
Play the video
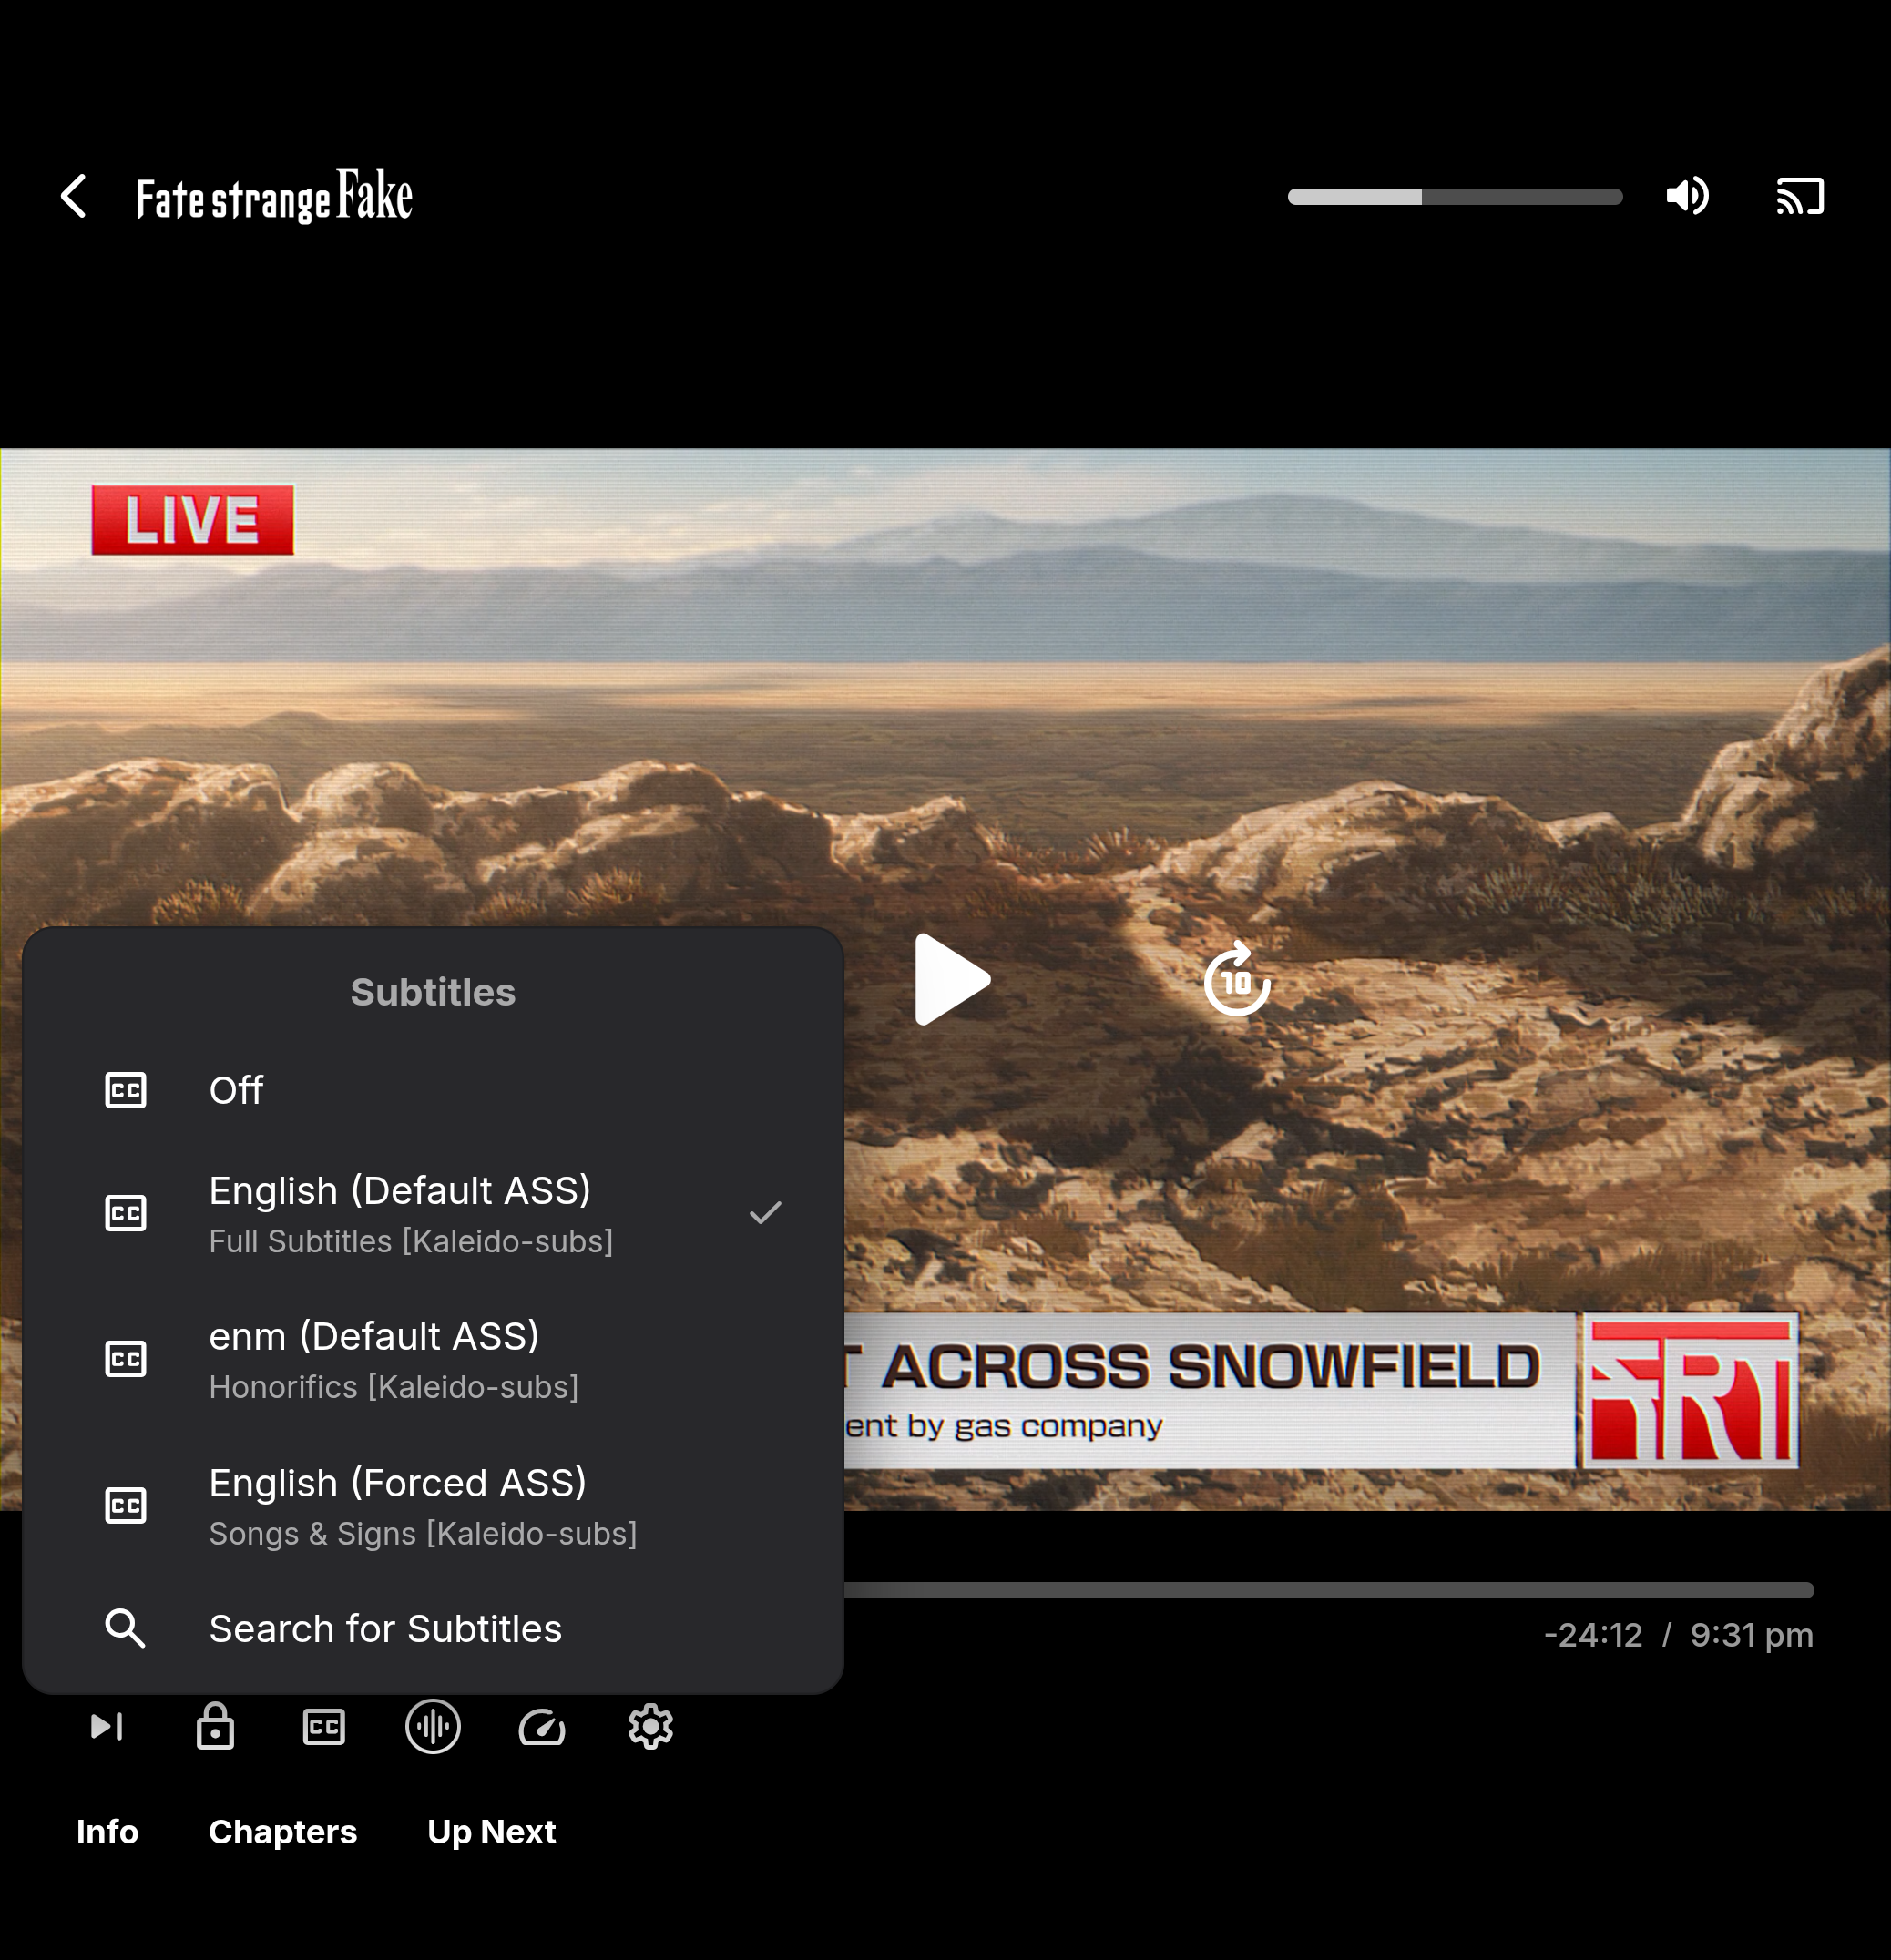coord(951,980)
